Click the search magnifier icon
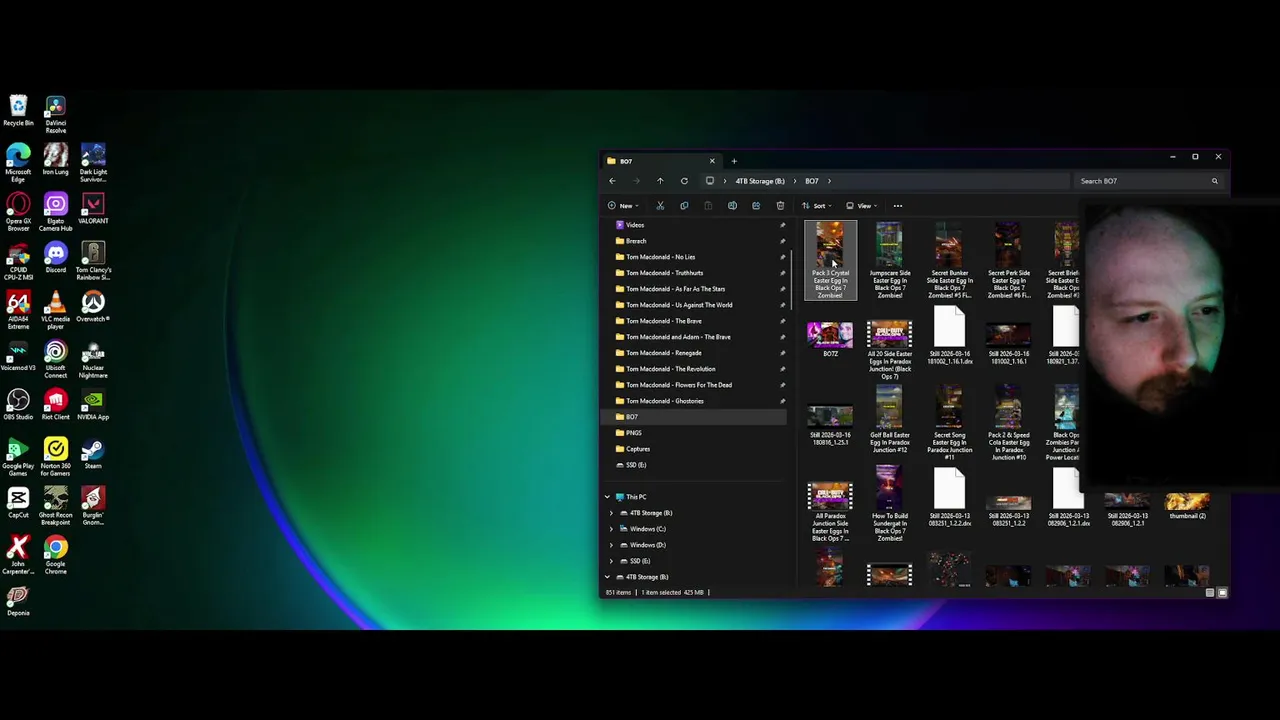Image resolution: width=1280 pixels, height=720 pixels. pyautogui.click(x=1215, y=181)
